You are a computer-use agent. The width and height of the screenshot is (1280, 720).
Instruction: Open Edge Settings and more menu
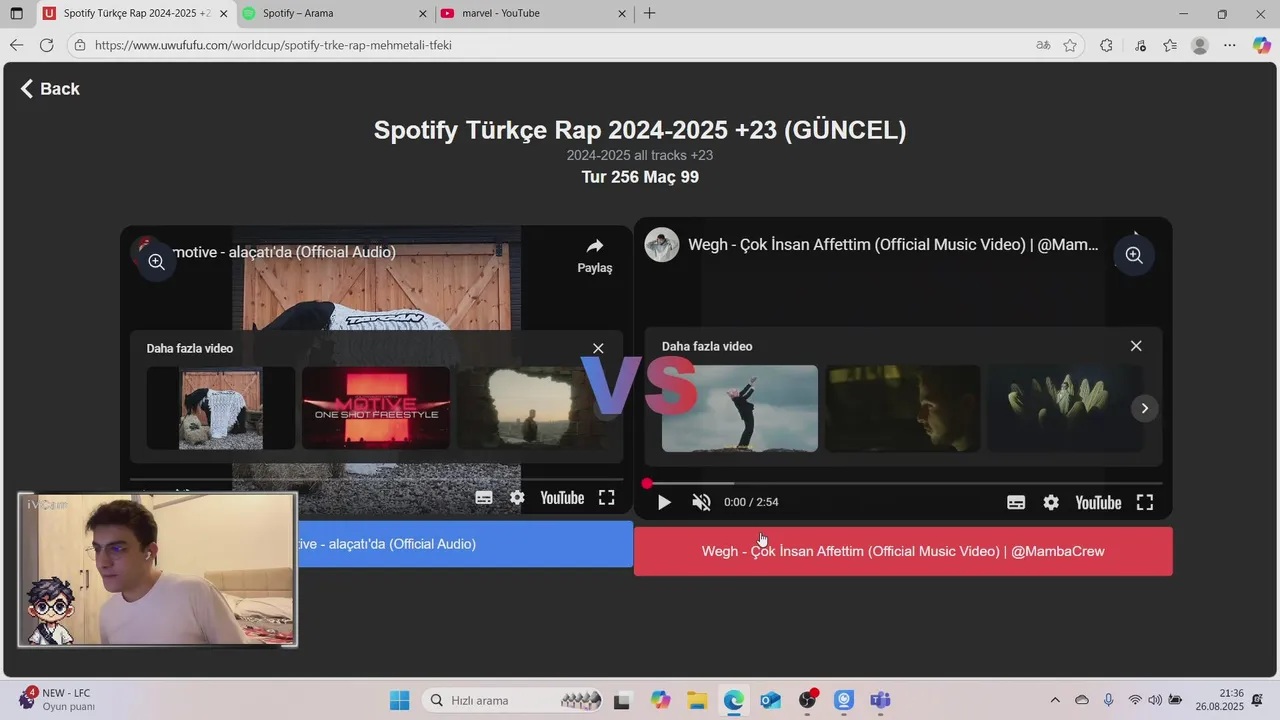(1230, 45)
